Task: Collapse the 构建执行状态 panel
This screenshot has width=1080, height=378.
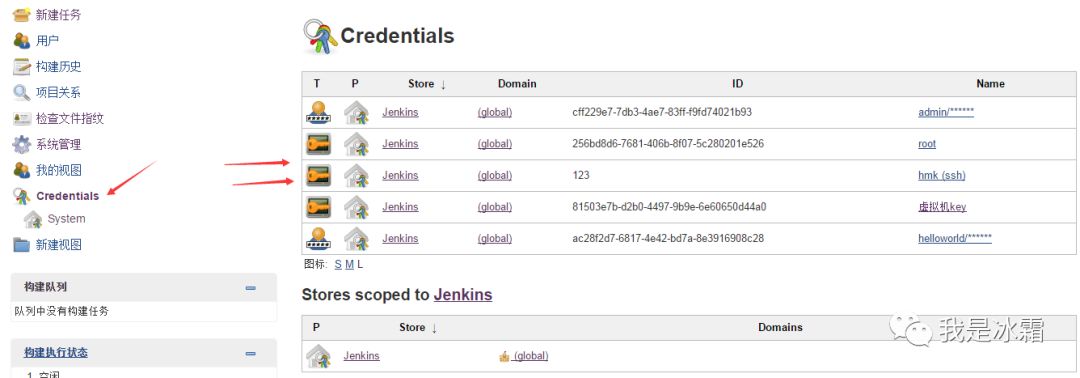Action: pos(251,353)
